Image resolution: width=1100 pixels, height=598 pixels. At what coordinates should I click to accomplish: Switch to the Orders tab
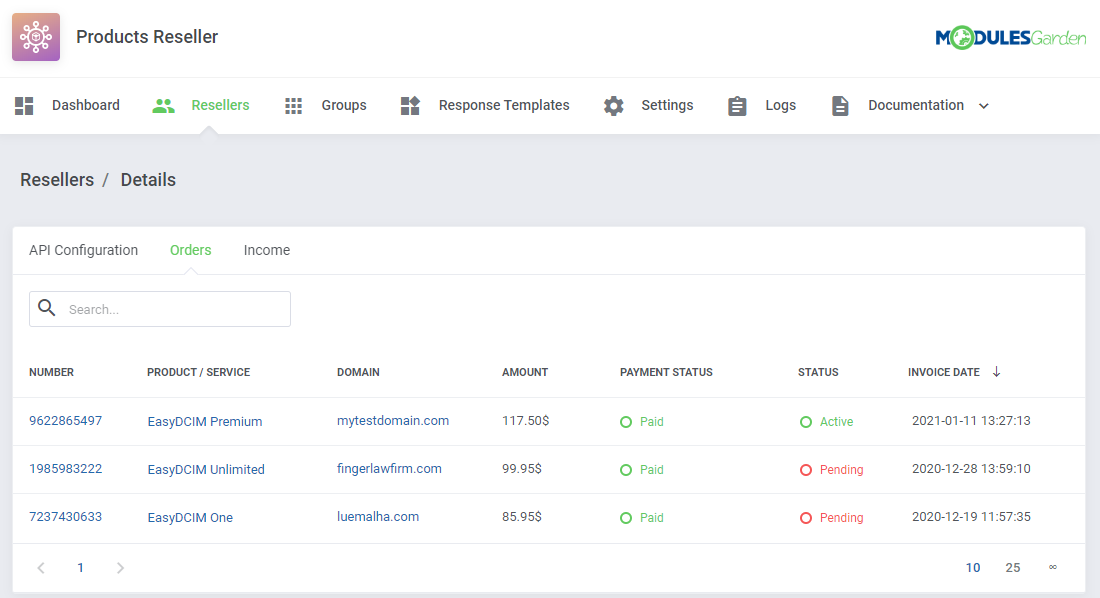190,250
